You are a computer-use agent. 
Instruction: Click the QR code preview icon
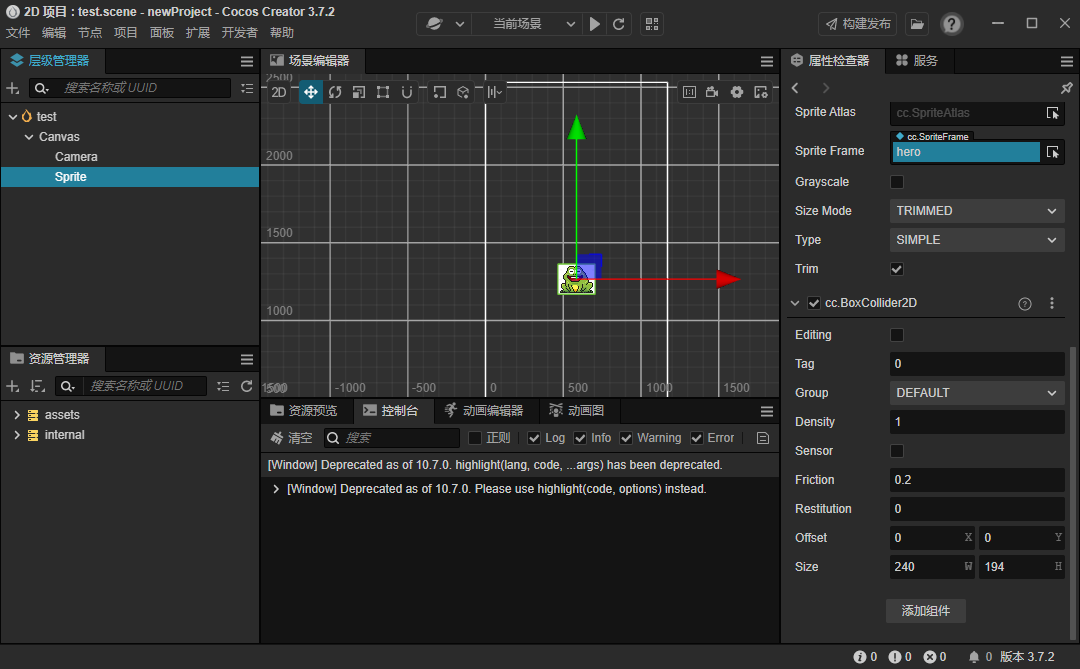coord(652,24)
